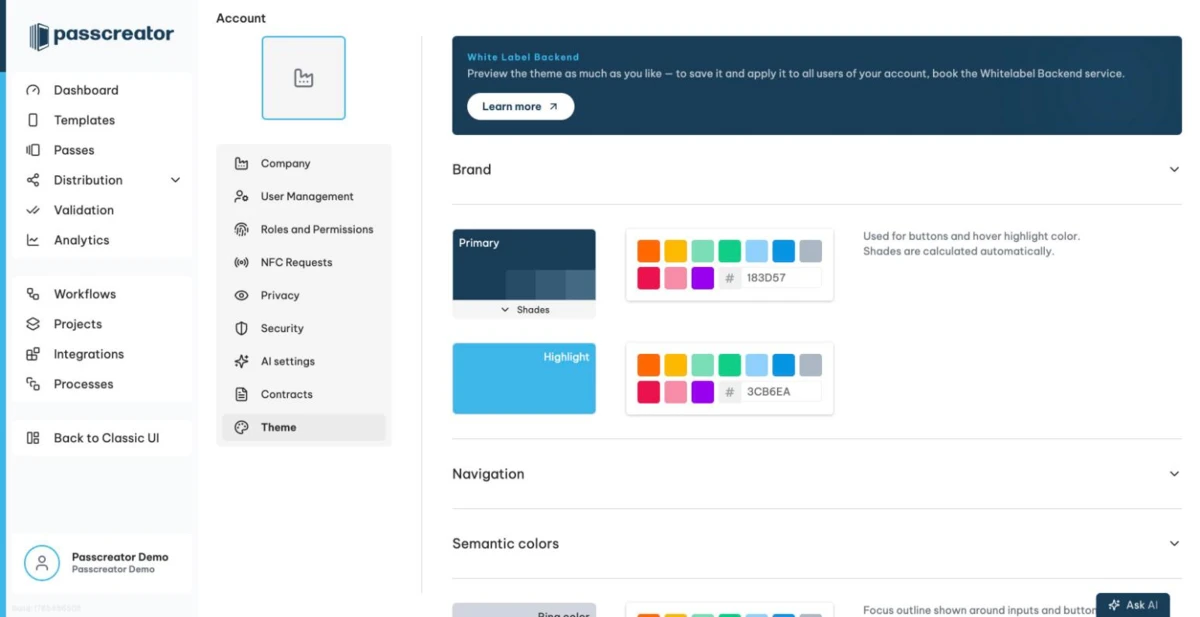Click the Roles and Permissions fingerprint icon

[x=241, y=230]
